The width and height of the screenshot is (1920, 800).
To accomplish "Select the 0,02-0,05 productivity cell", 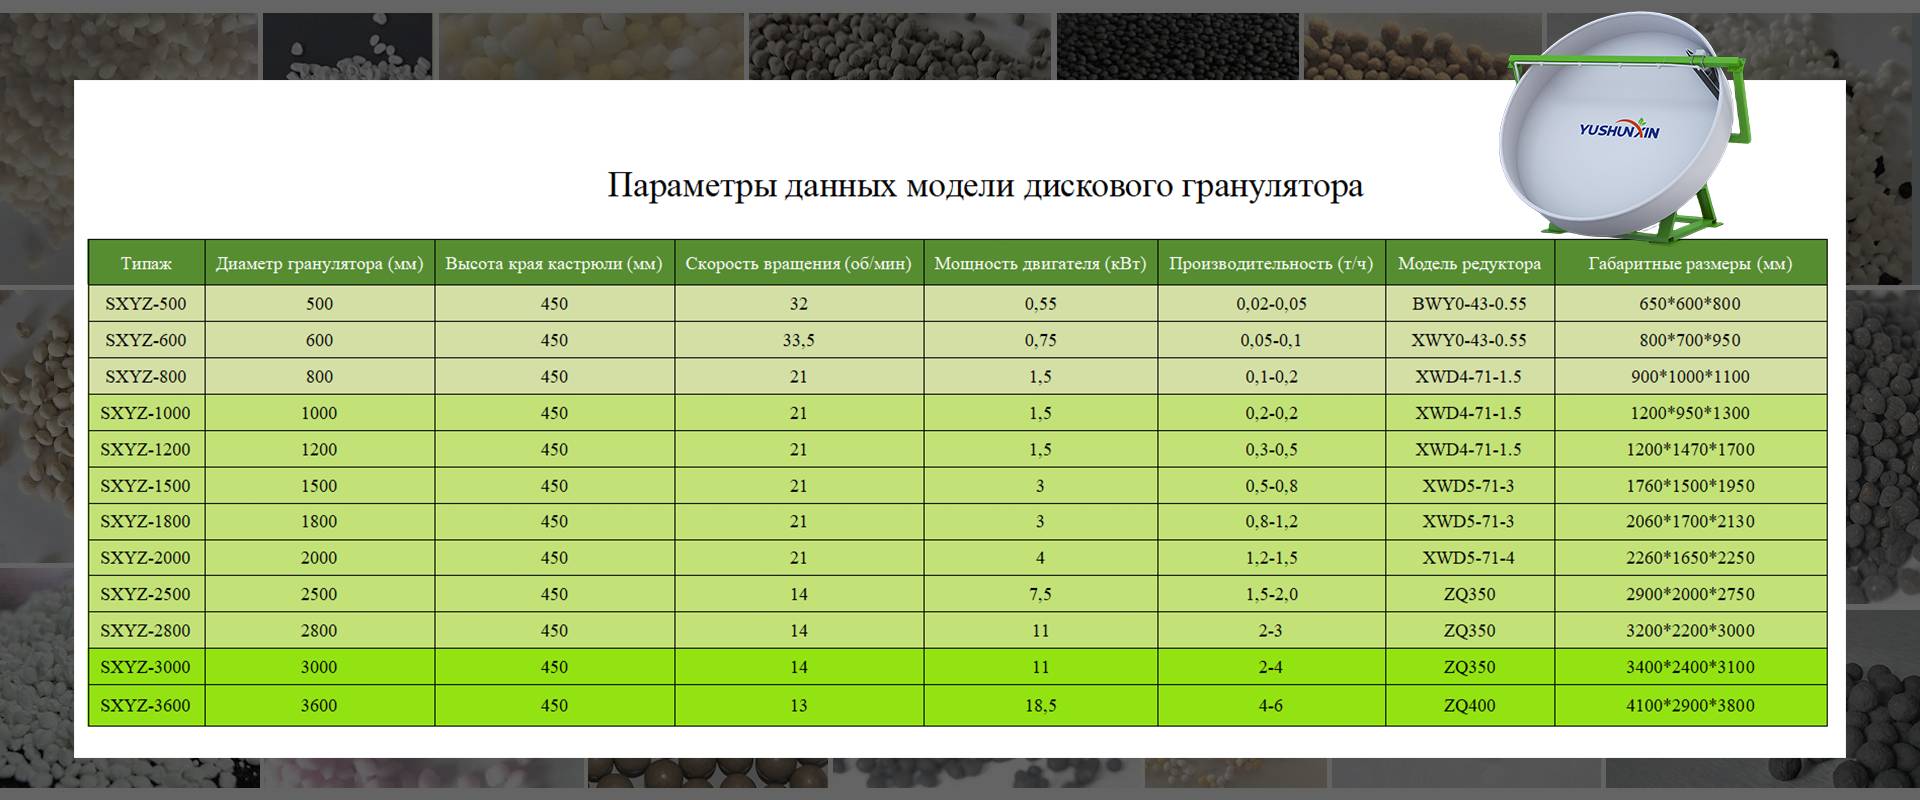I will click(1271, 304).
